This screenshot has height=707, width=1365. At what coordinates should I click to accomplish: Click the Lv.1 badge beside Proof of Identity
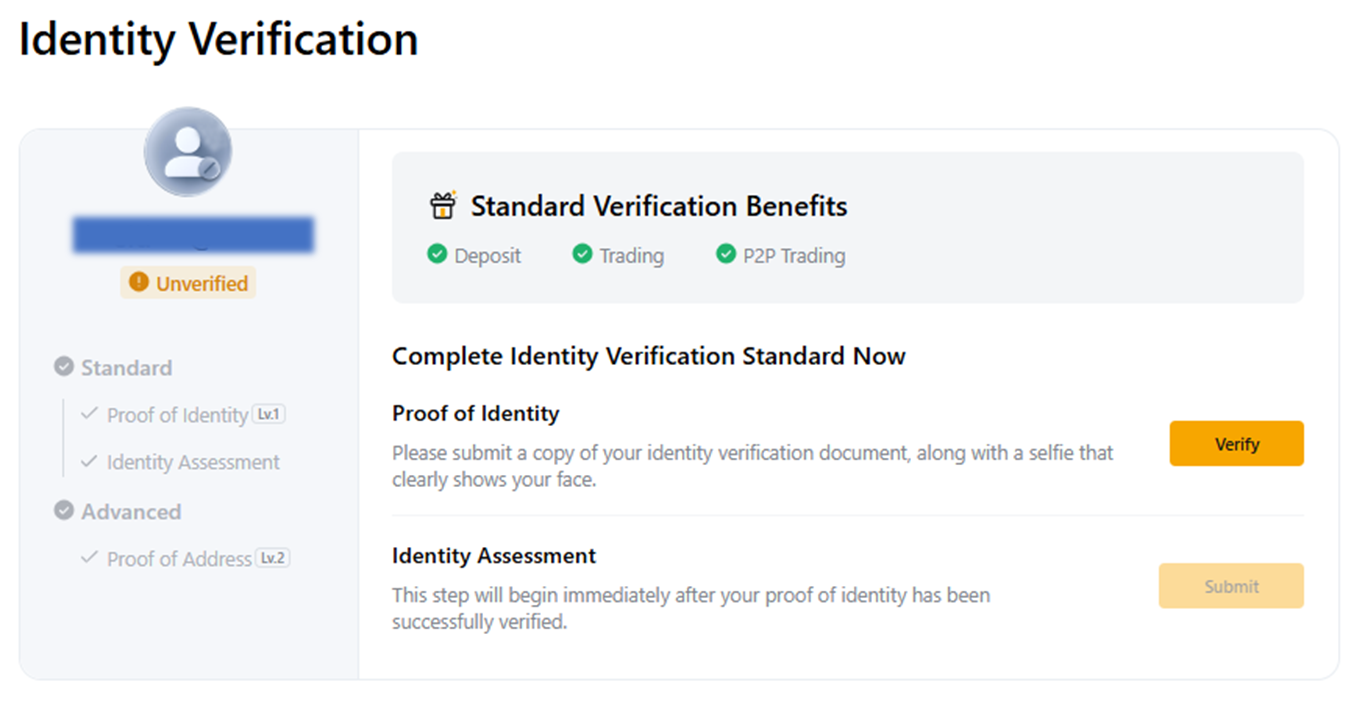269,414
